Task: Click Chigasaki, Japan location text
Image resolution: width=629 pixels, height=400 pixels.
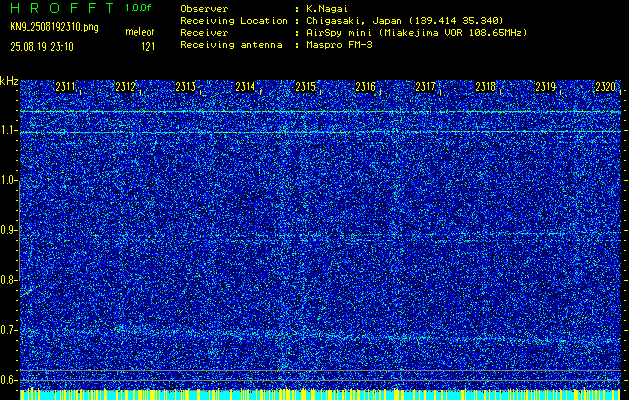Action: (x=404, y=21)
